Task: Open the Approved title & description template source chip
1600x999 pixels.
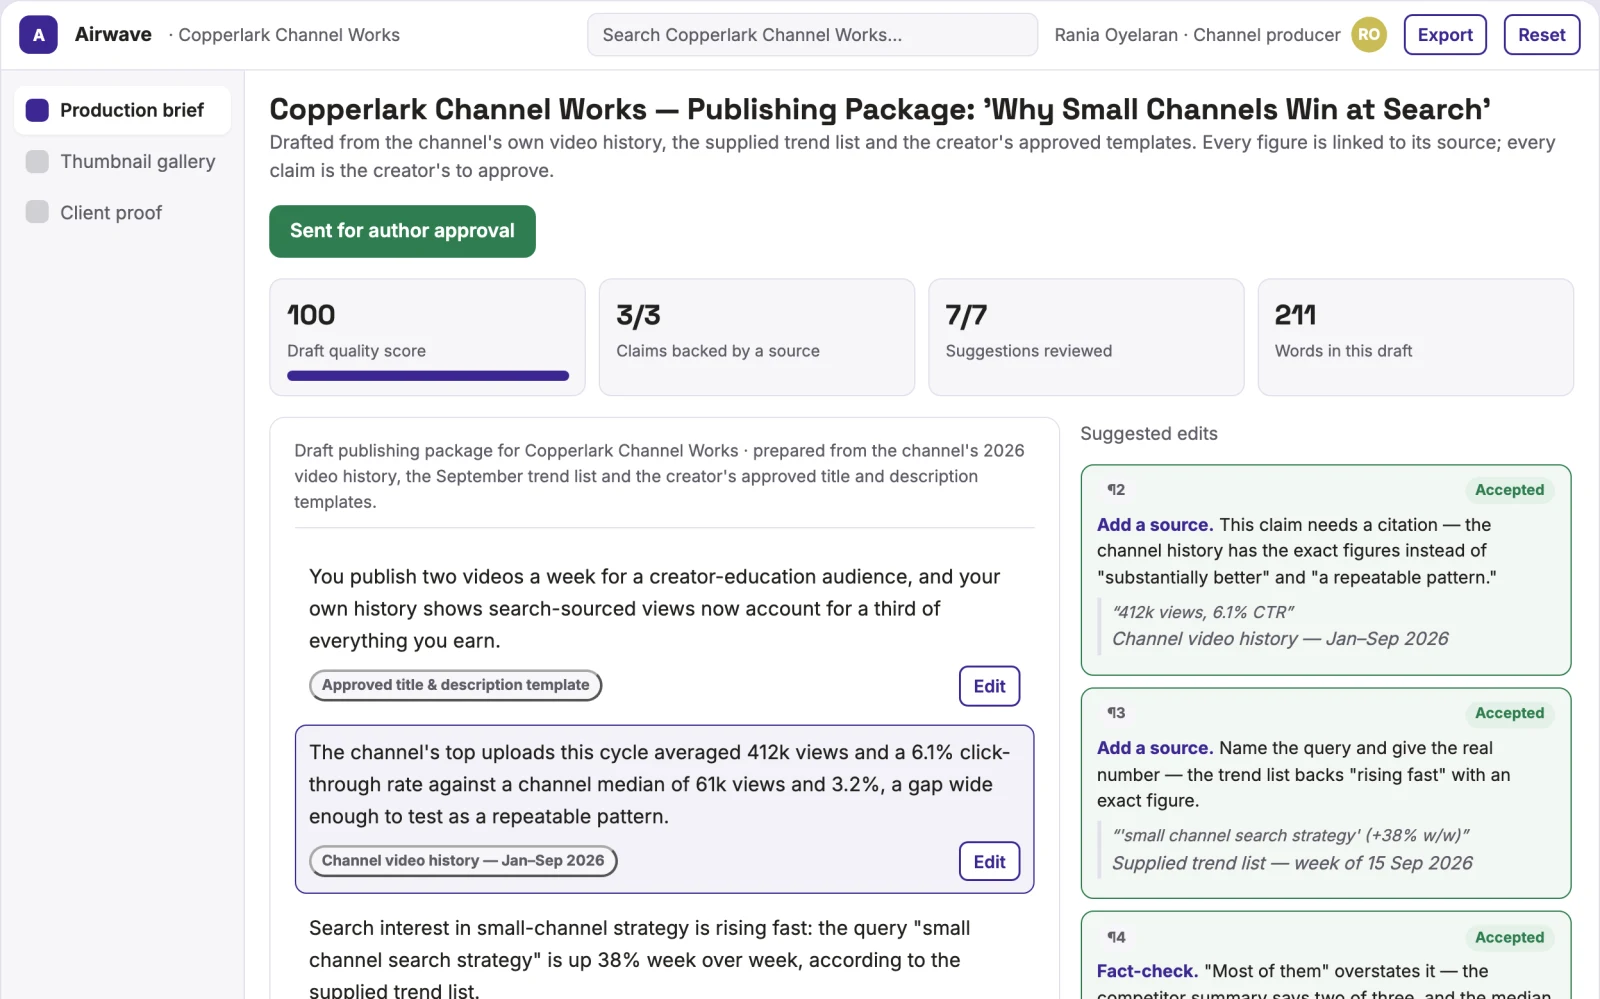Action: point(455,685)
